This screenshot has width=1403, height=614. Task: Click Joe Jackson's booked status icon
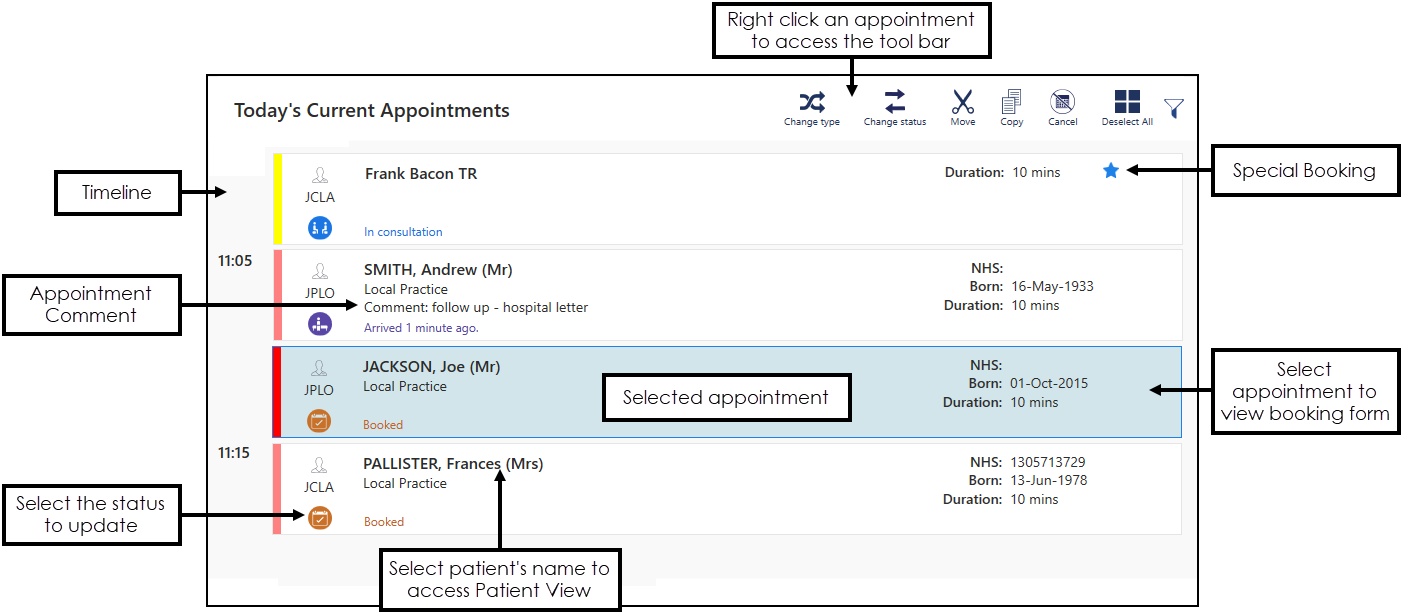tap(319, 421)
